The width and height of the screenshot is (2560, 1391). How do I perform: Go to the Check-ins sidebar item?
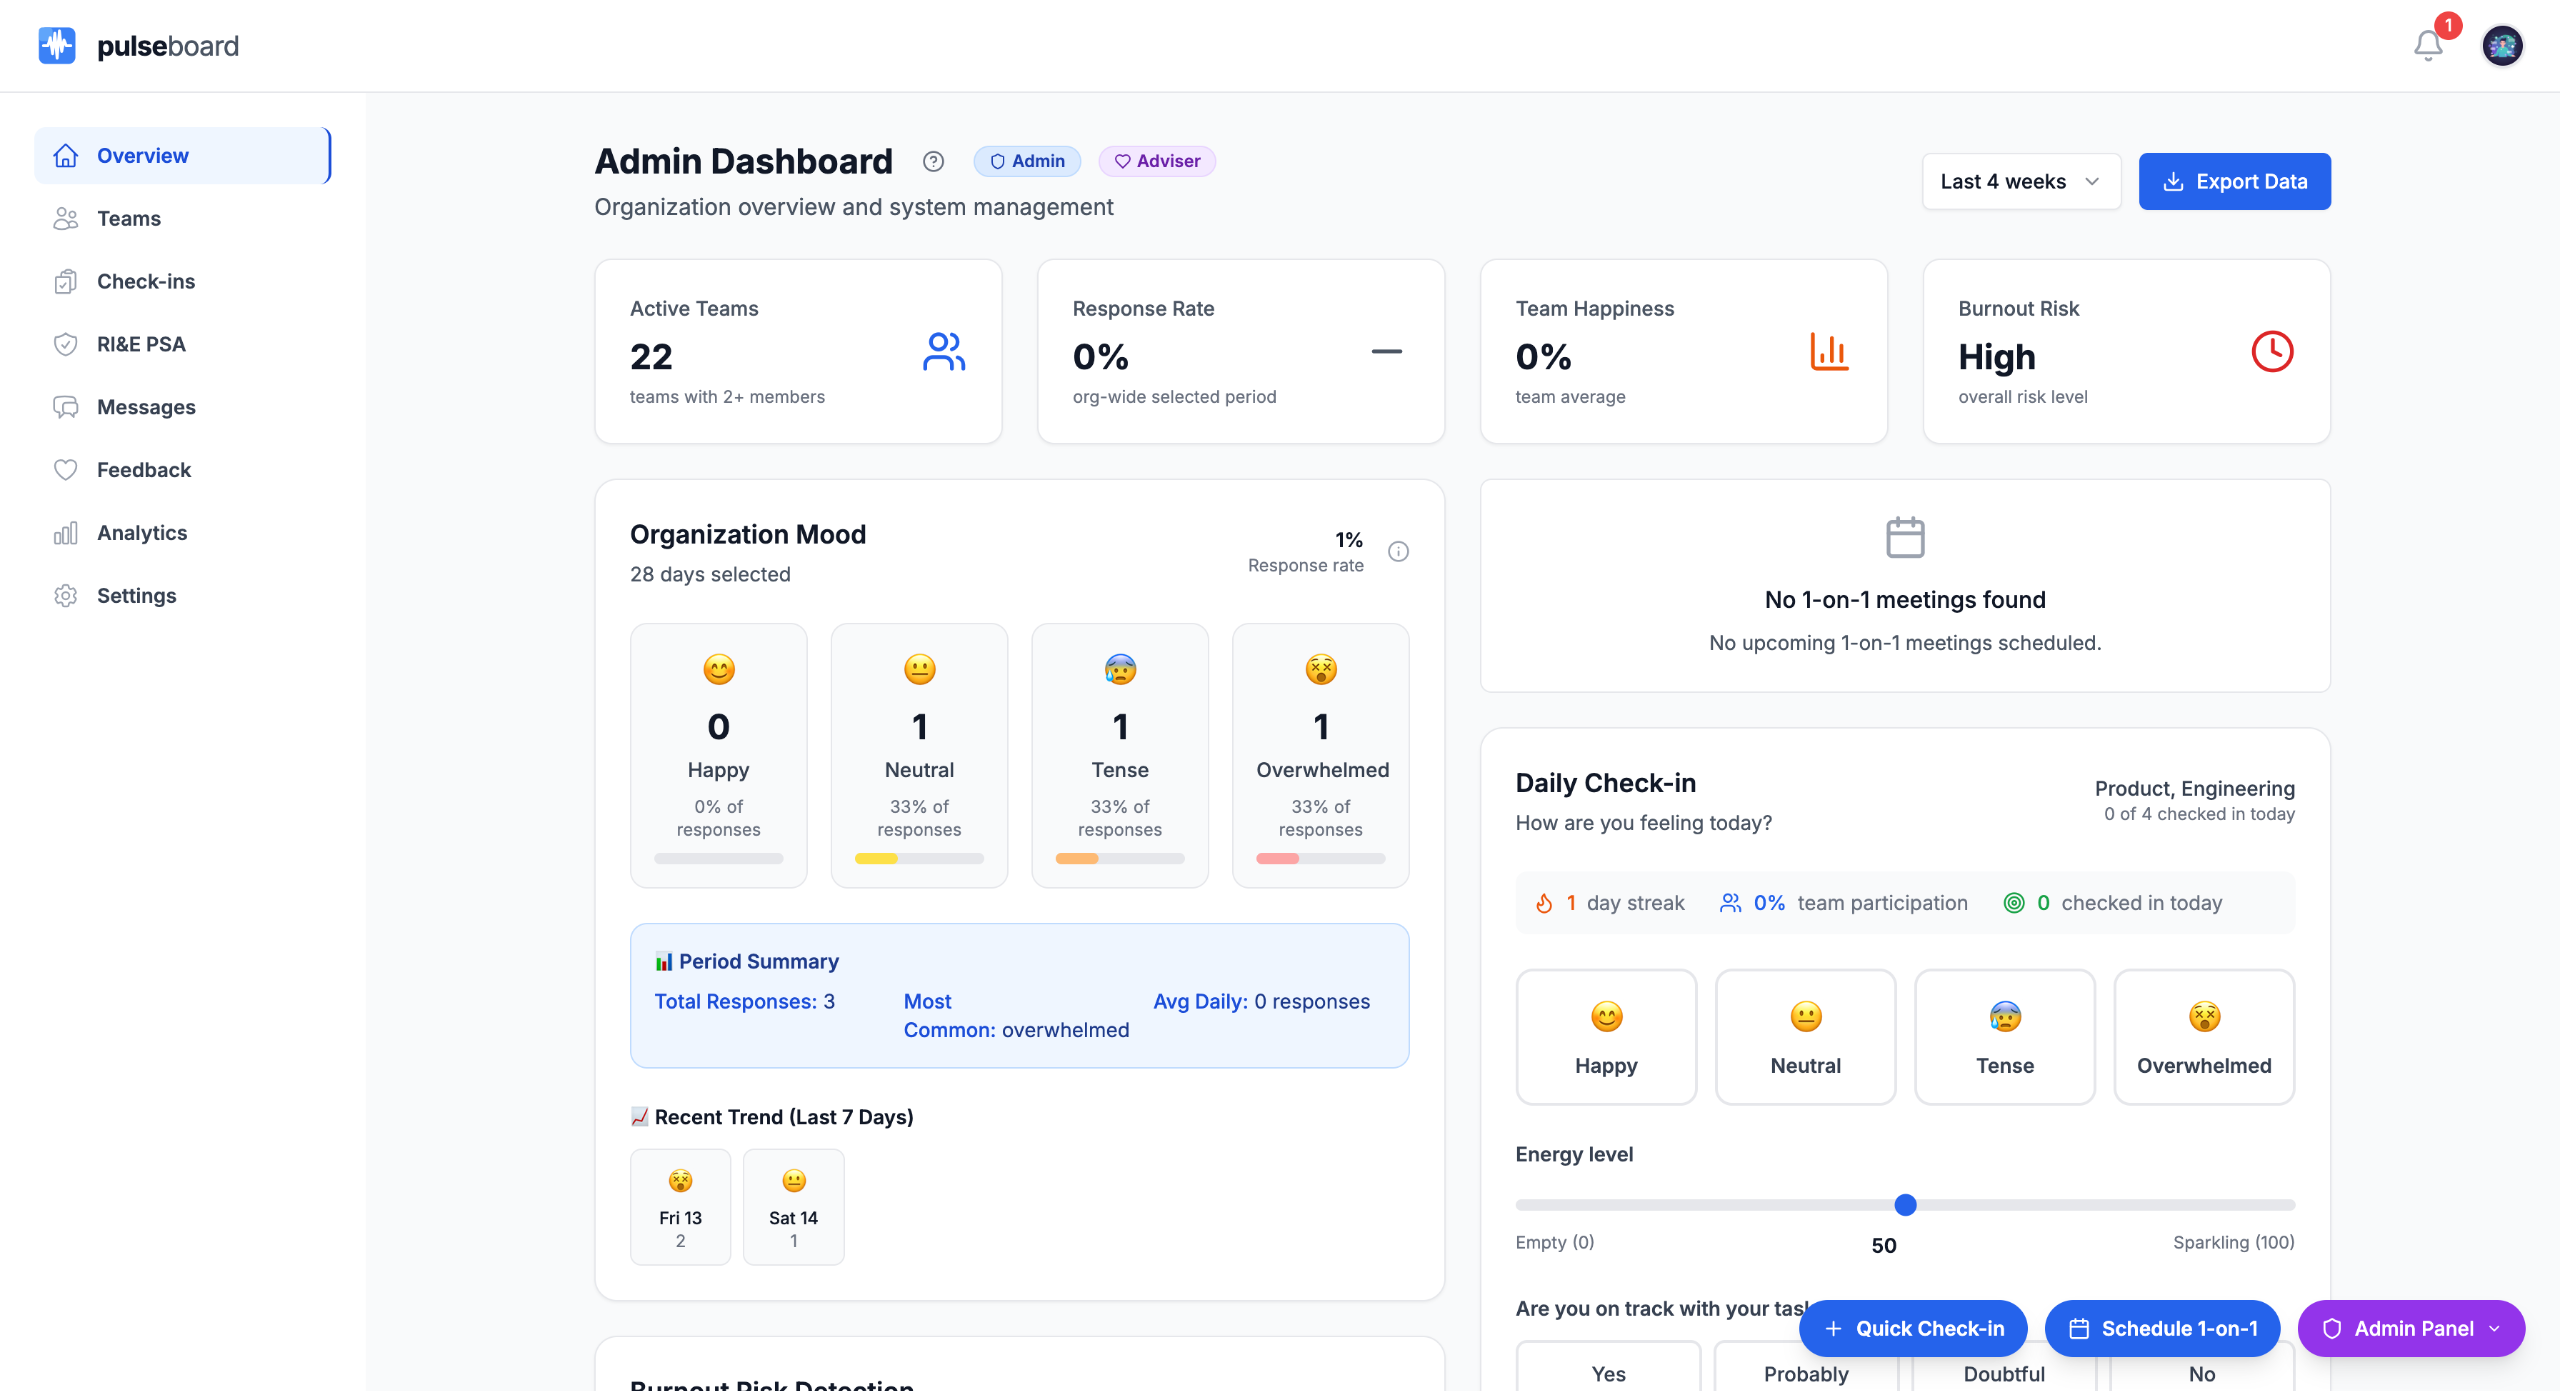pos(146,282)
